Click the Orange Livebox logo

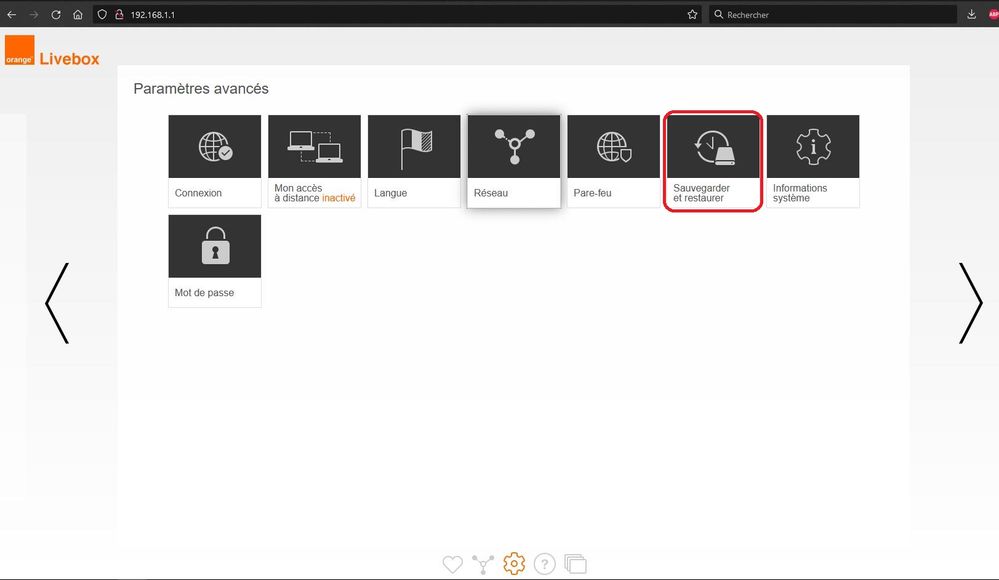pyautogui.click(x=52, y=53)
